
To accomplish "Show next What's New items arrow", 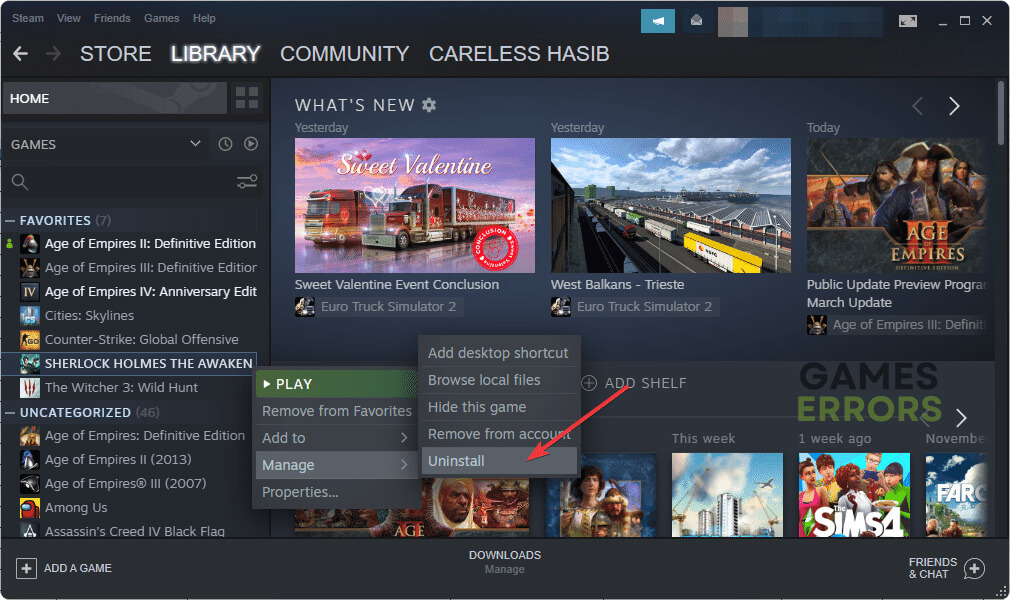I will [x=954, y=106].
